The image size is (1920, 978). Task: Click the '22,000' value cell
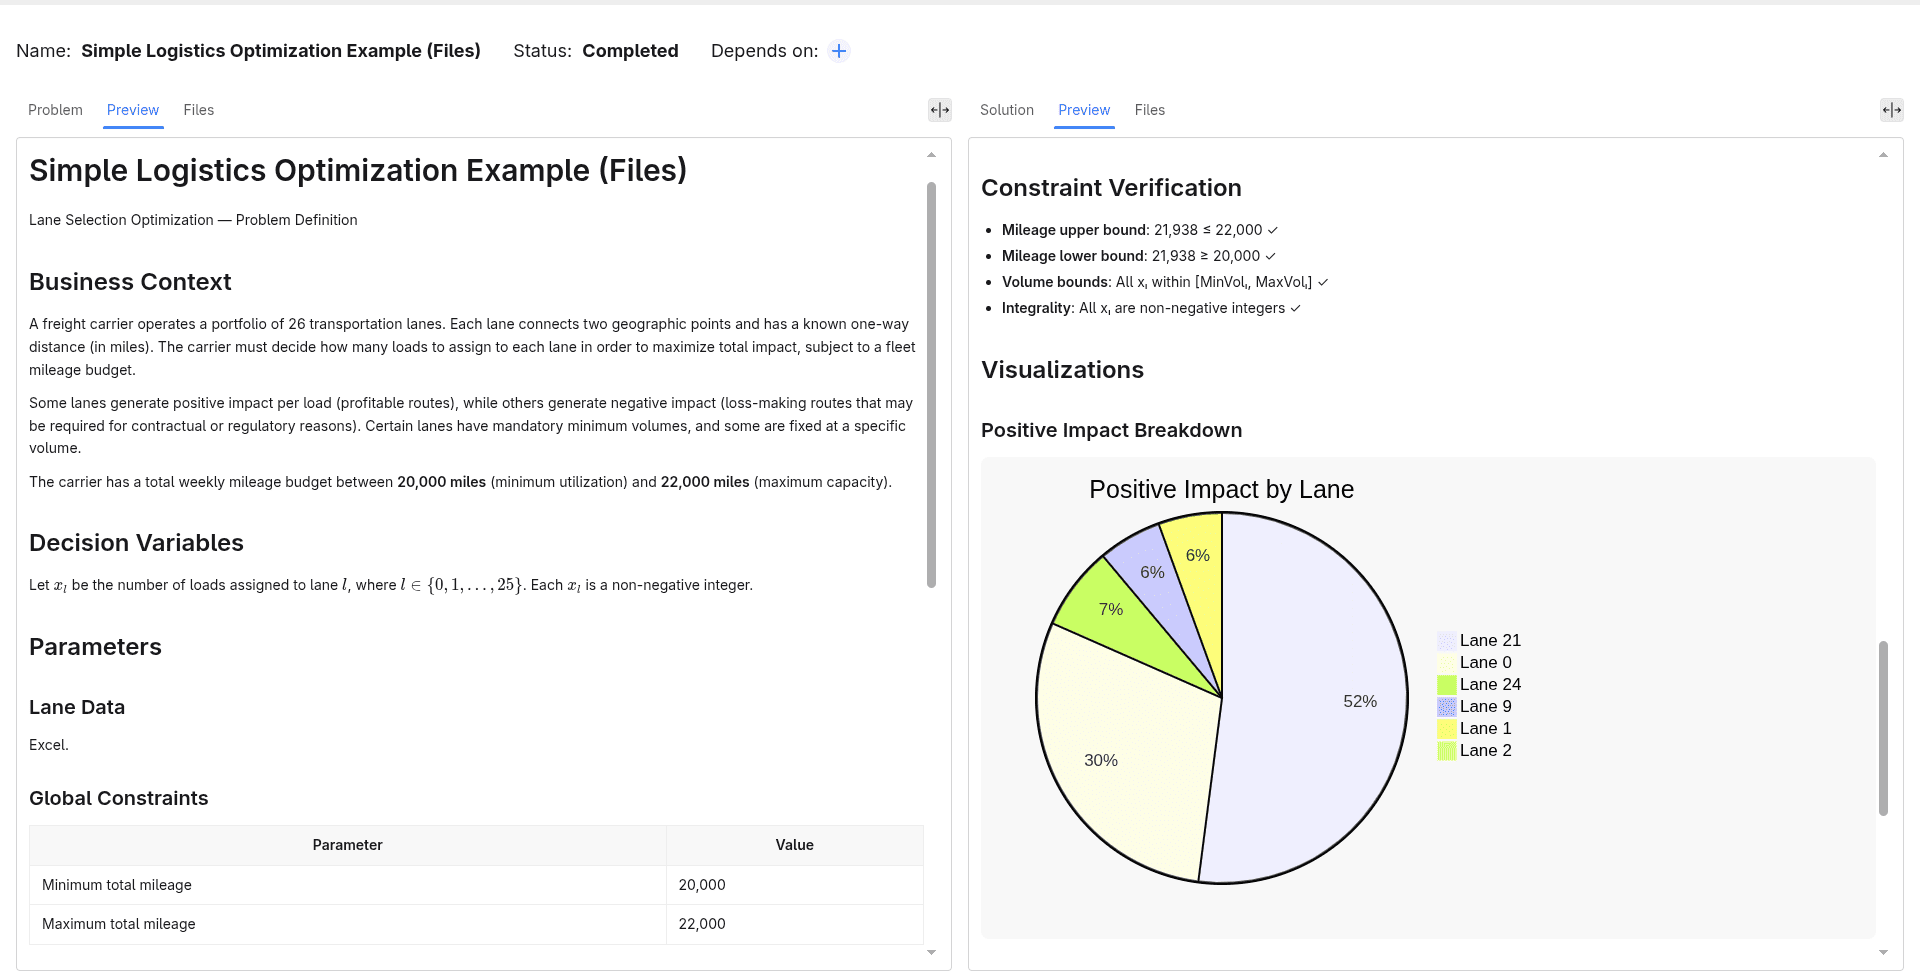(795, 924)
